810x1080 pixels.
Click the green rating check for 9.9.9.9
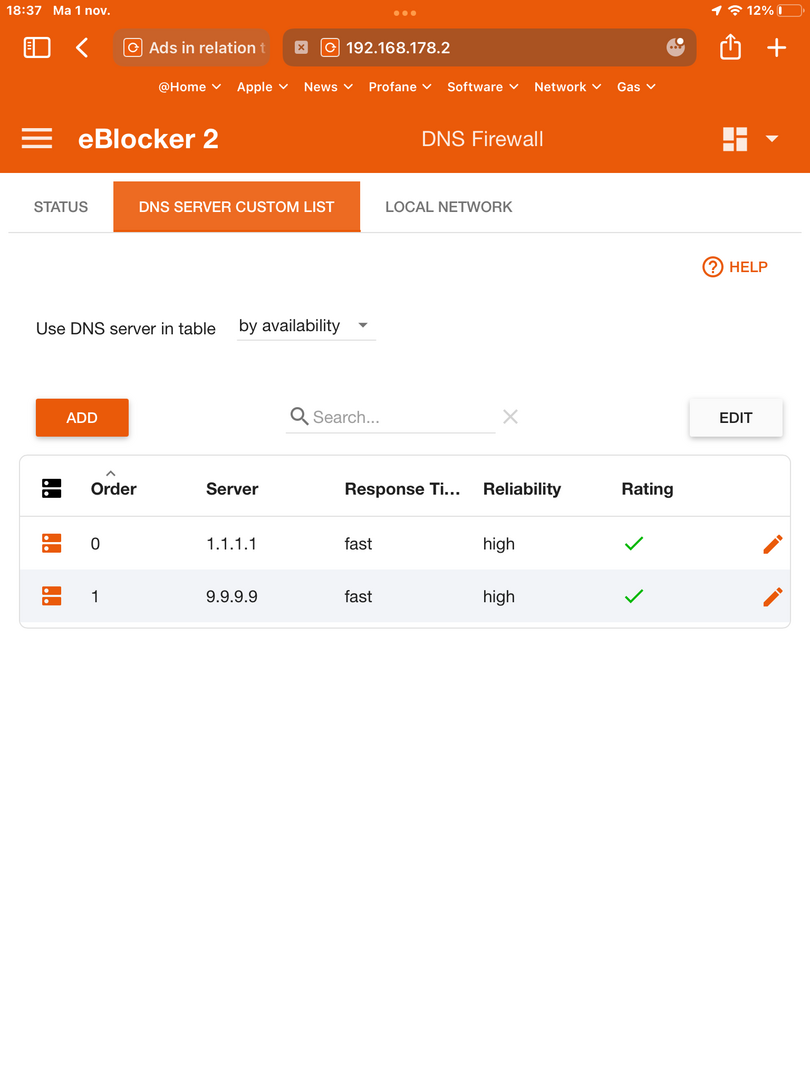point(634,596)
